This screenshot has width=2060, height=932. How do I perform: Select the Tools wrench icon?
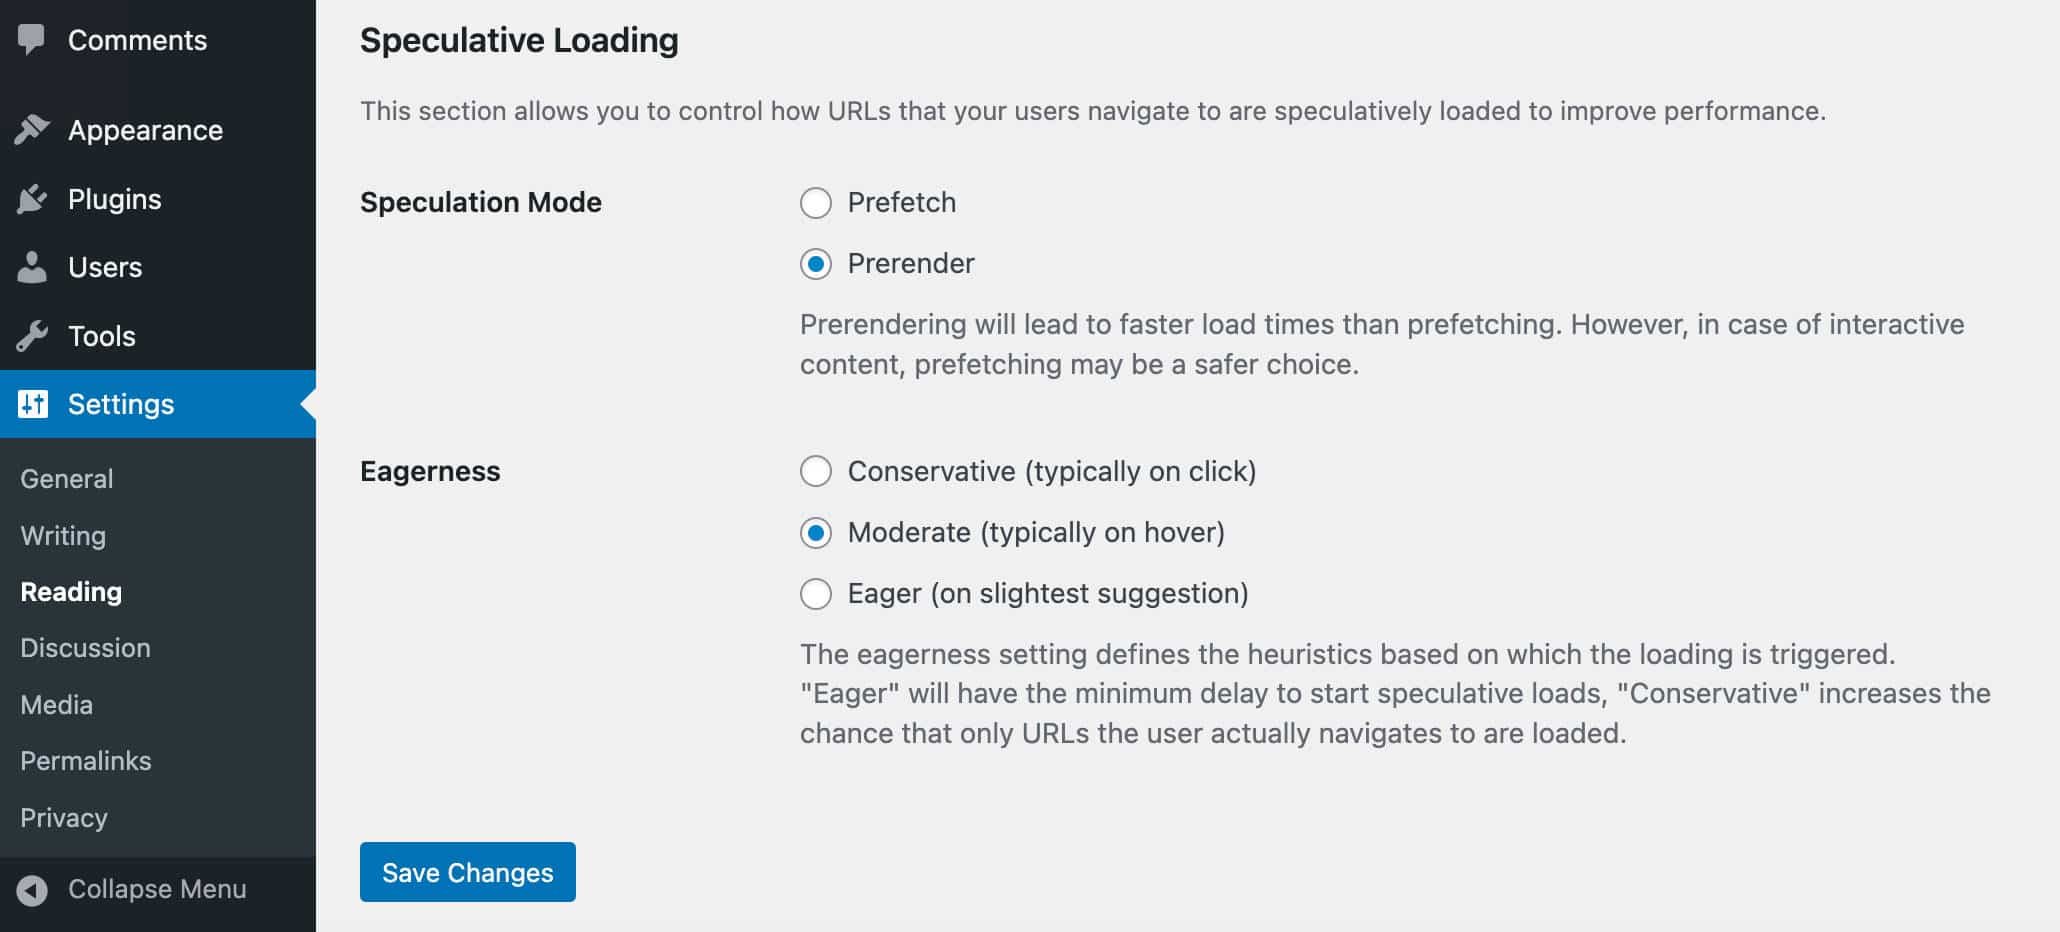[x=32, y=335]
